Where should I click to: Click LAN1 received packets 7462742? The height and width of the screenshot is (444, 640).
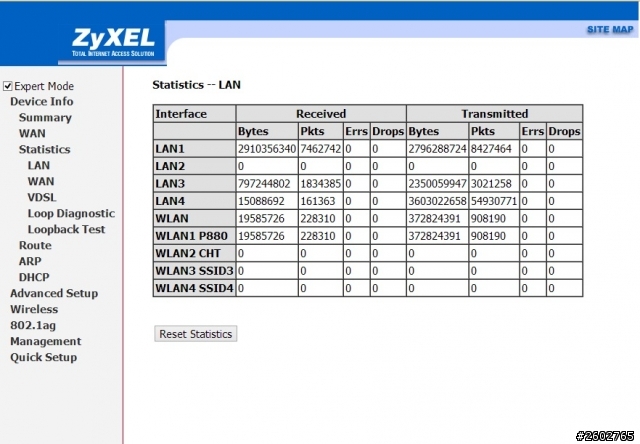[320, 149]
